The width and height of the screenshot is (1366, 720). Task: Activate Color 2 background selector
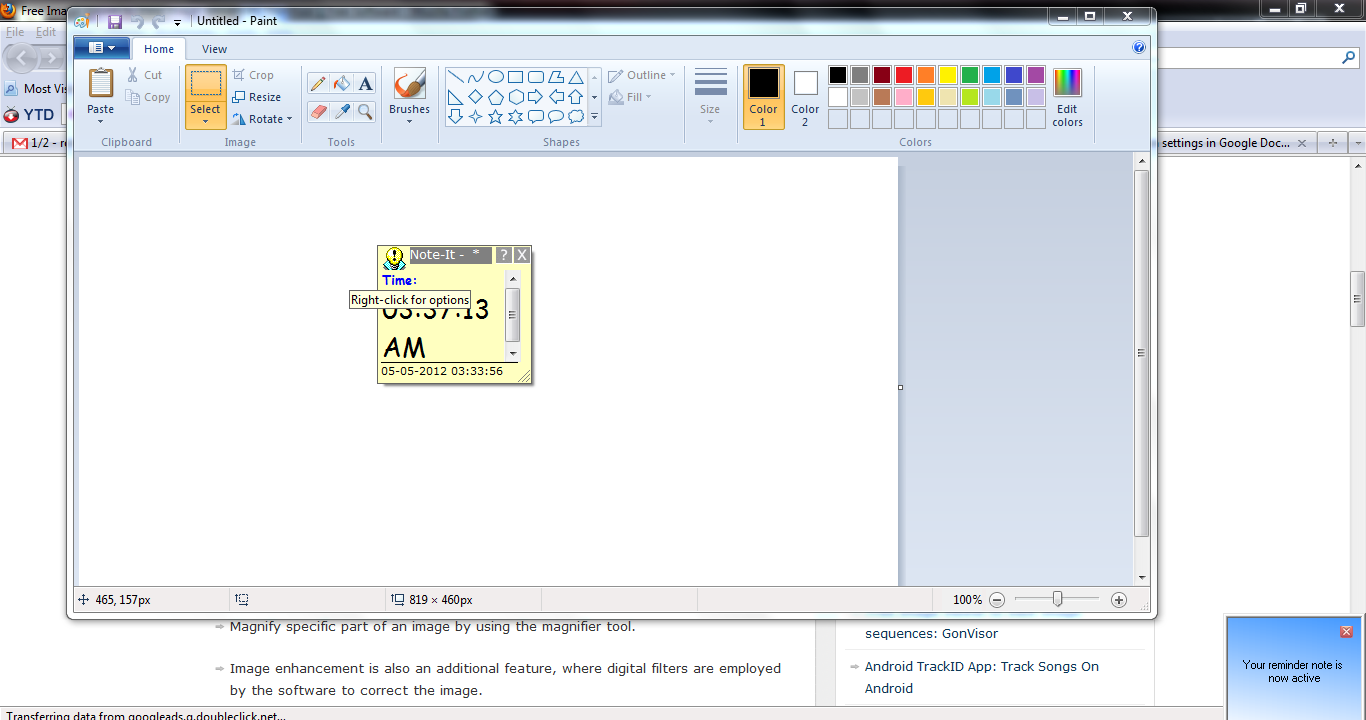point(805,97)
